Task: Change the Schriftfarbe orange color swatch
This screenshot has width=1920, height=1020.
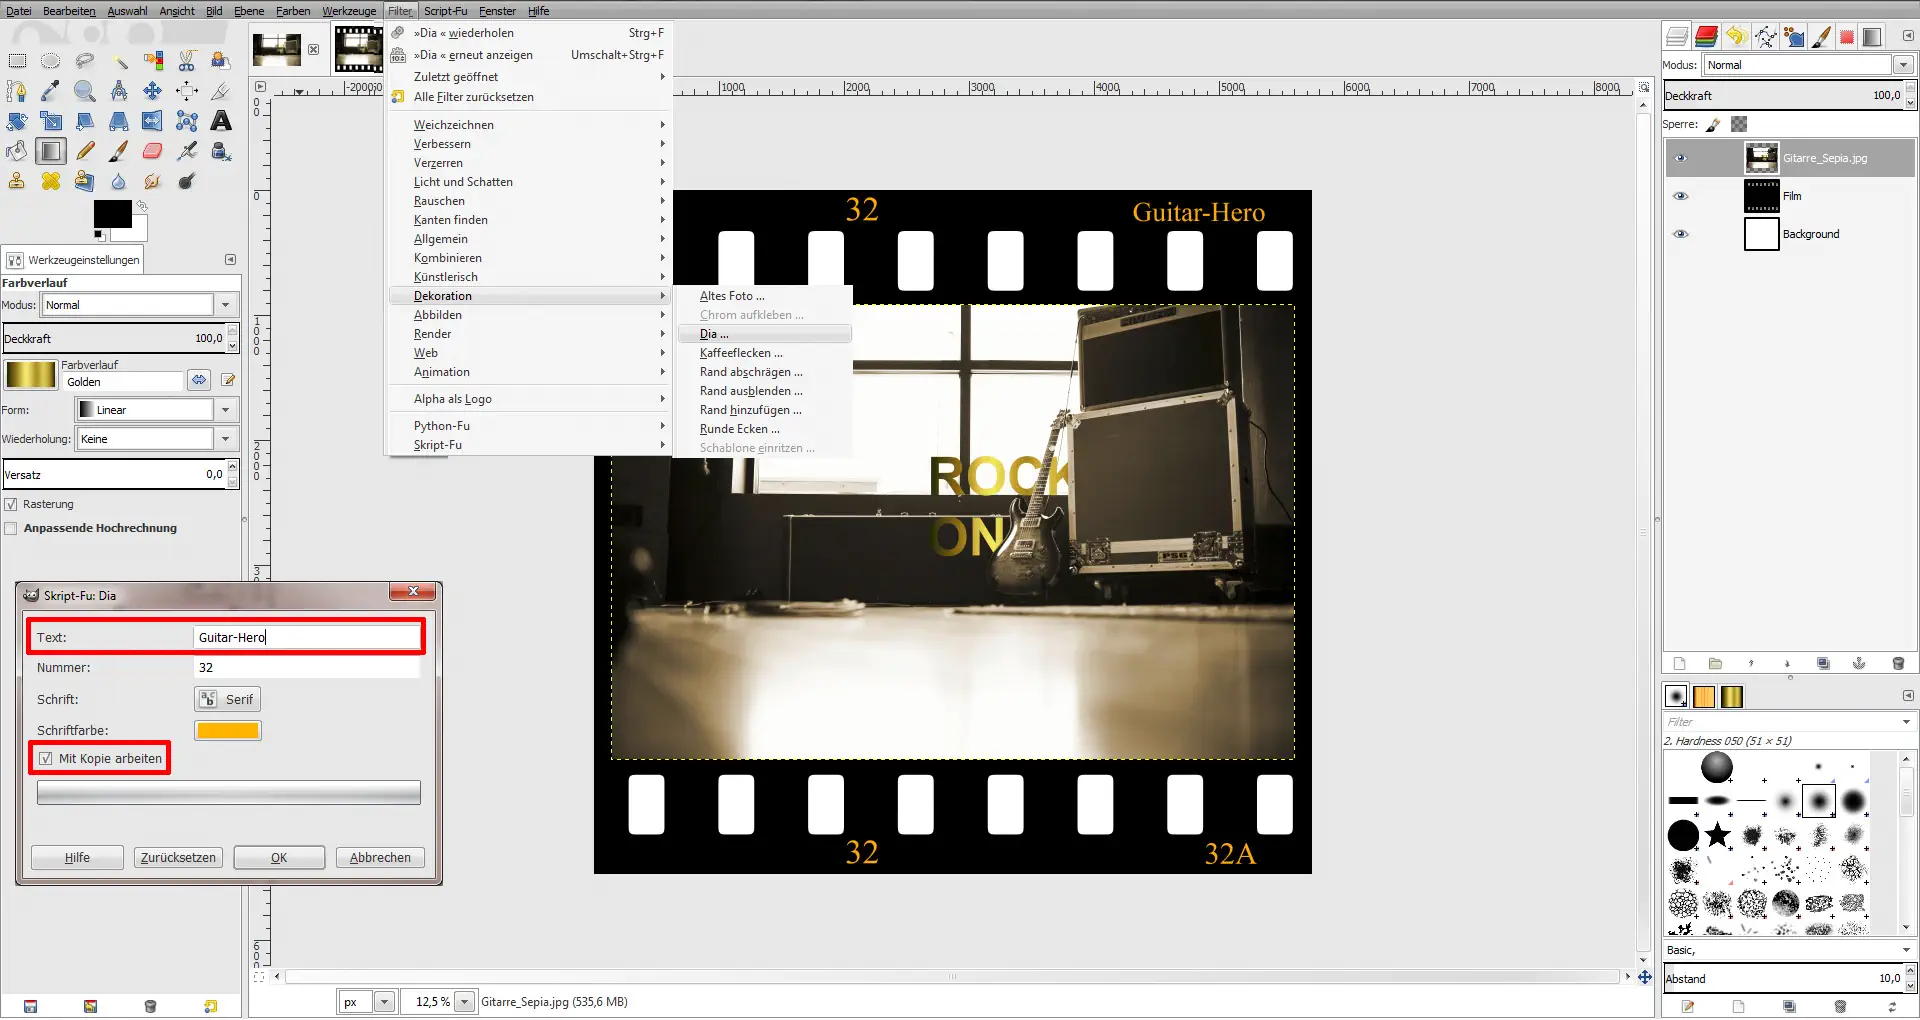Action: coord(228,730)
